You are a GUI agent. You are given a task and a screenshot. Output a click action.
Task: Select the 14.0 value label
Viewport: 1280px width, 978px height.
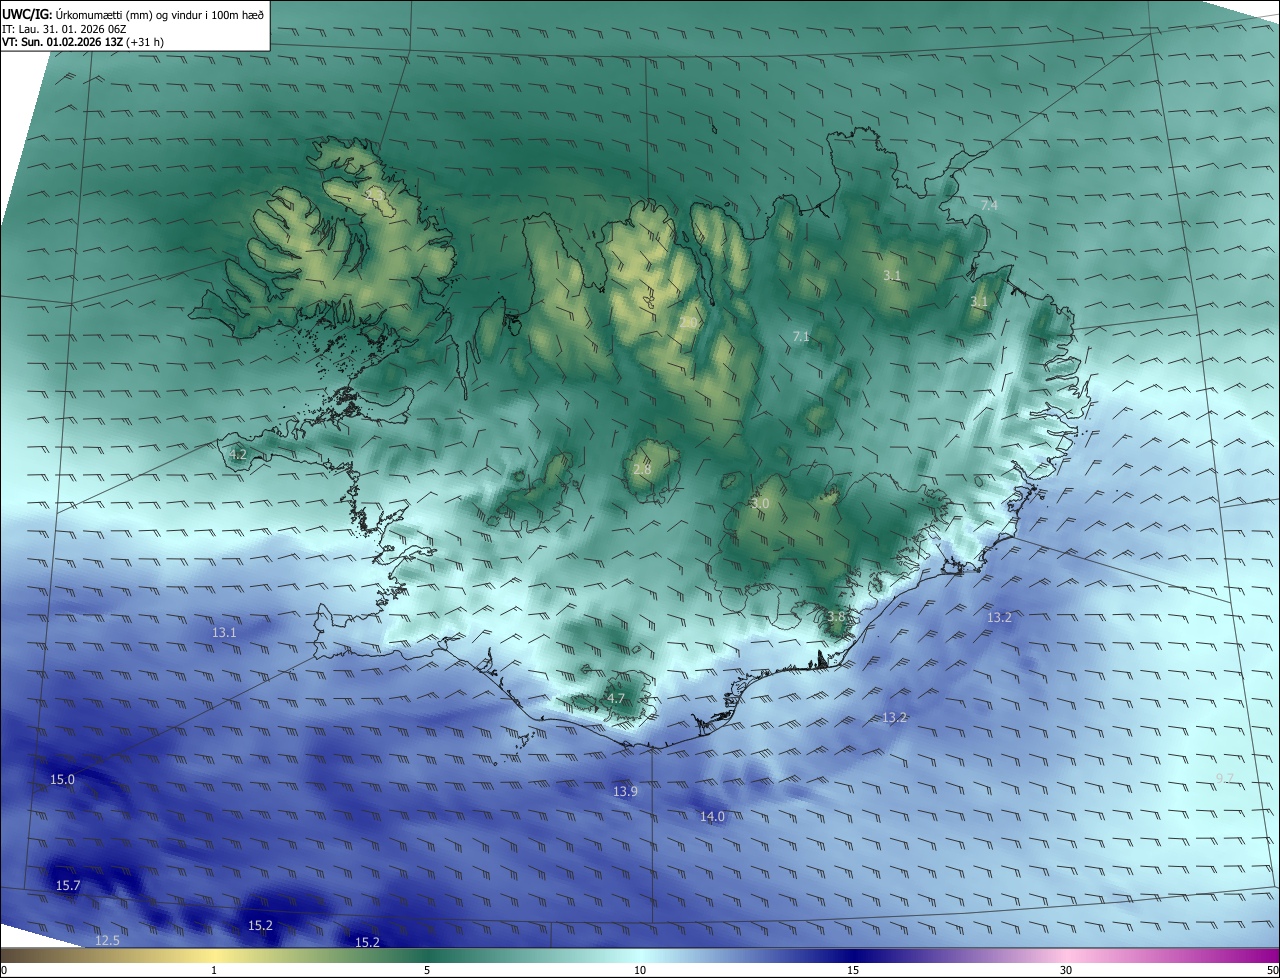coord(712,816)
